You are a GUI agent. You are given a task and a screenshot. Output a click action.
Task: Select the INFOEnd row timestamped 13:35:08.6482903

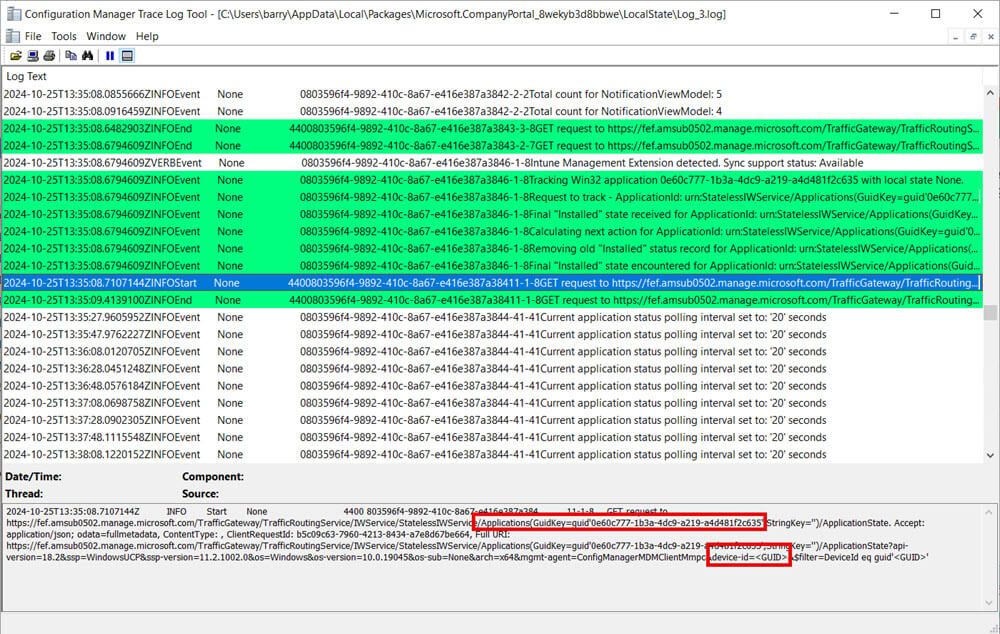[x=492, y=129]
